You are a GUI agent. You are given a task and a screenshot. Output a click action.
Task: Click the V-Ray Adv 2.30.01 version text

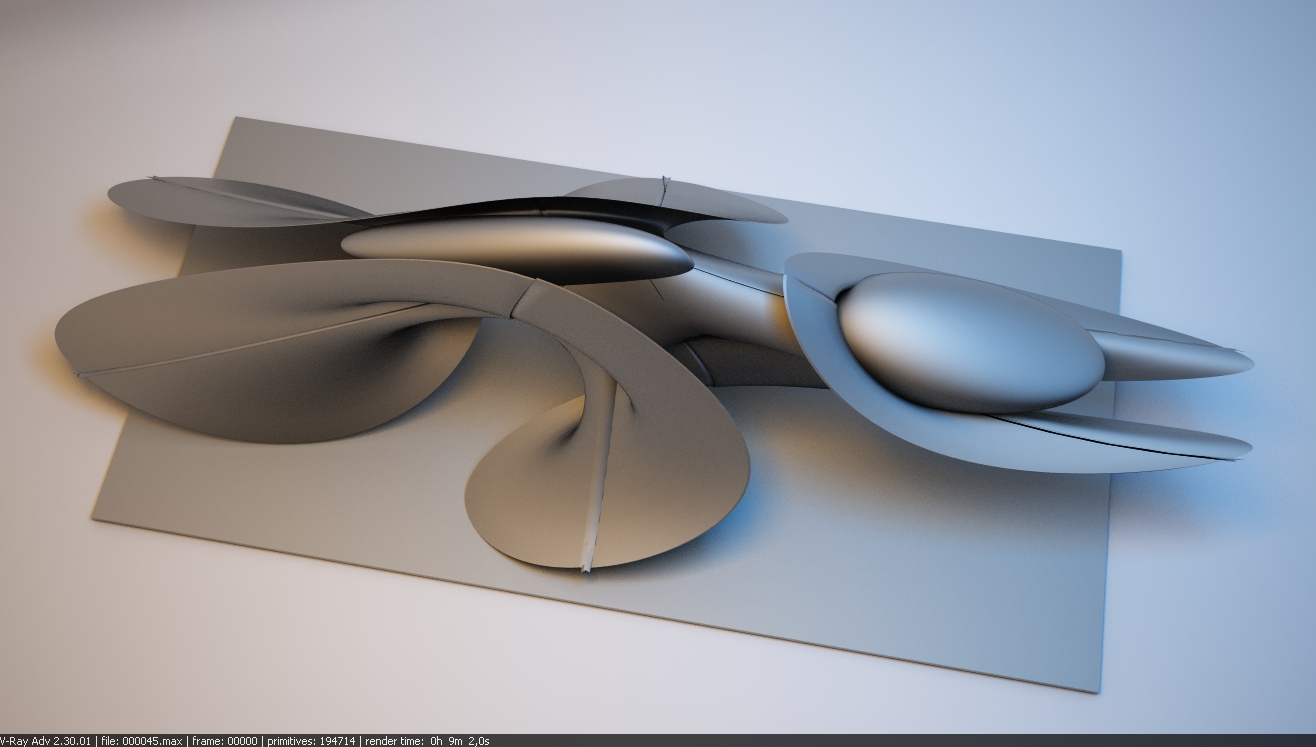[x=46, y=741]
